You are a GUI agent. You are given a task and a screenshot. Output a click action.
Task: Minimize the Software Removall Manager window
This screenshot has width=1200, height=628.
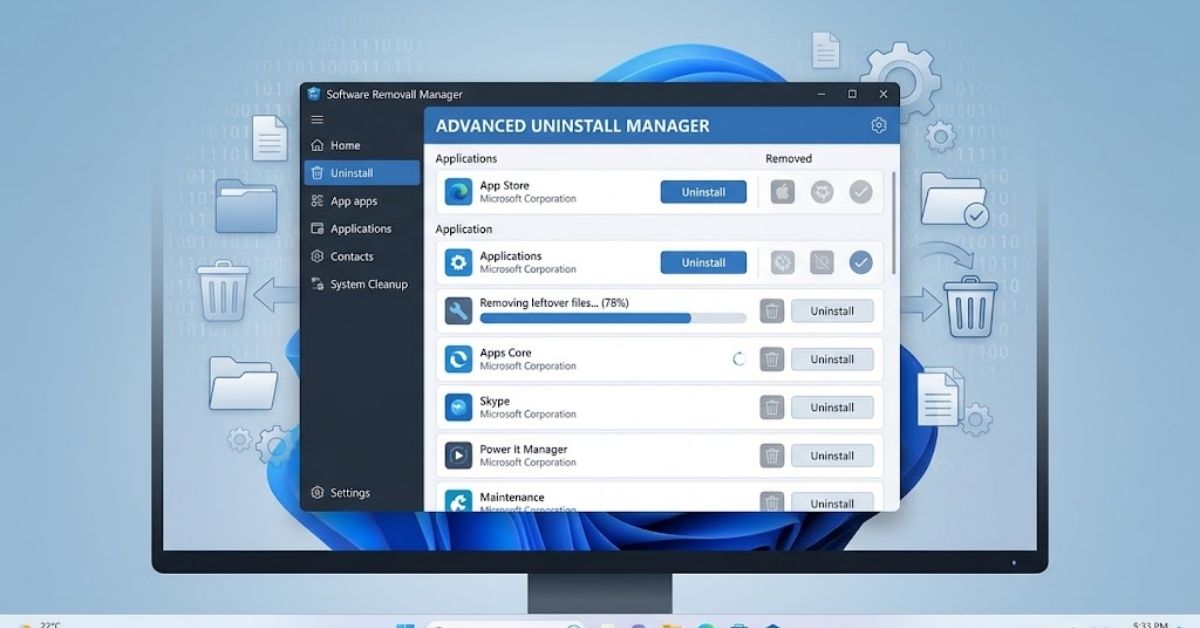coord(822,94)
